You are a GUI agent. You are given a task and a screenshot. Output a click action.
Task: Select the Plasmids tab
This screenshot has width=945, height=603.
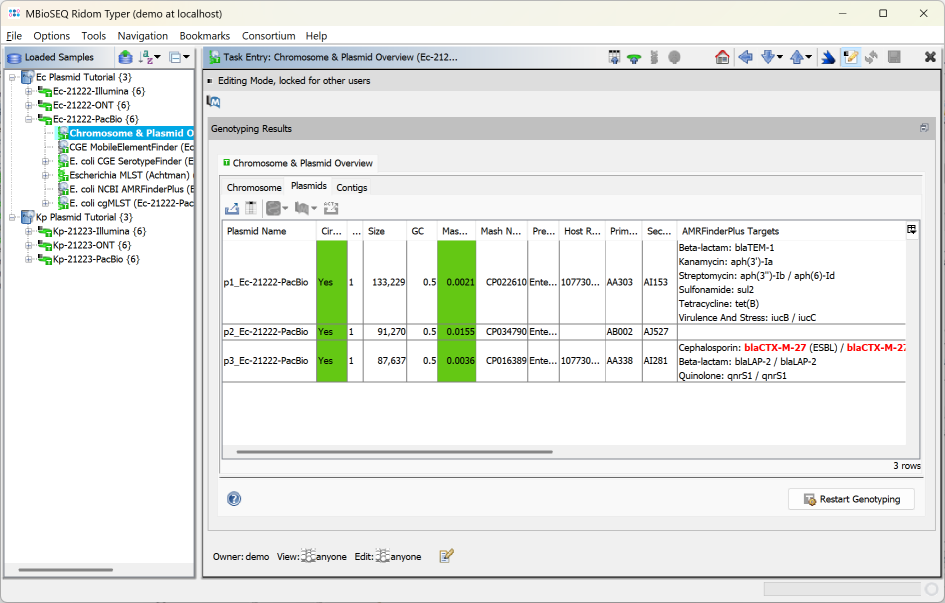309,186
